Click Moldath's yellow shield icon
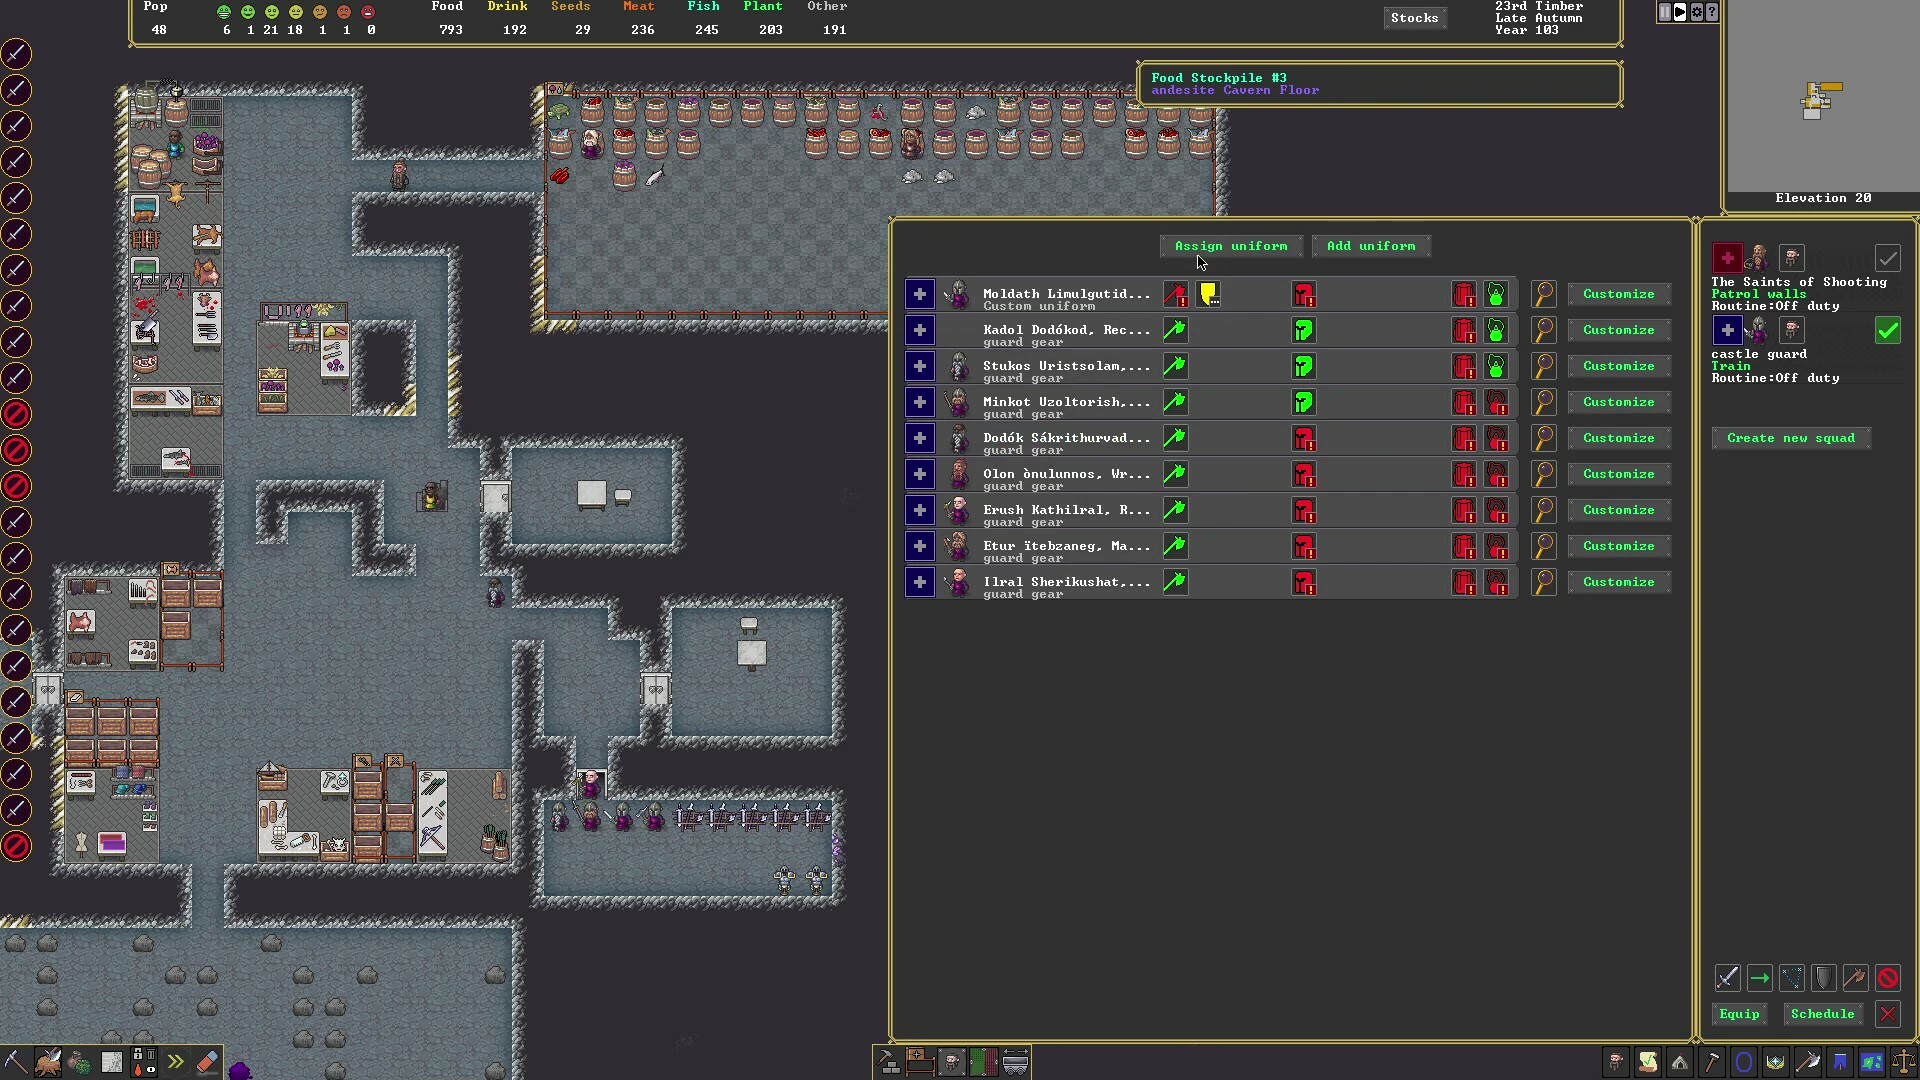Viewport: 1920px width, 1080px height. tap(1208, 294)
